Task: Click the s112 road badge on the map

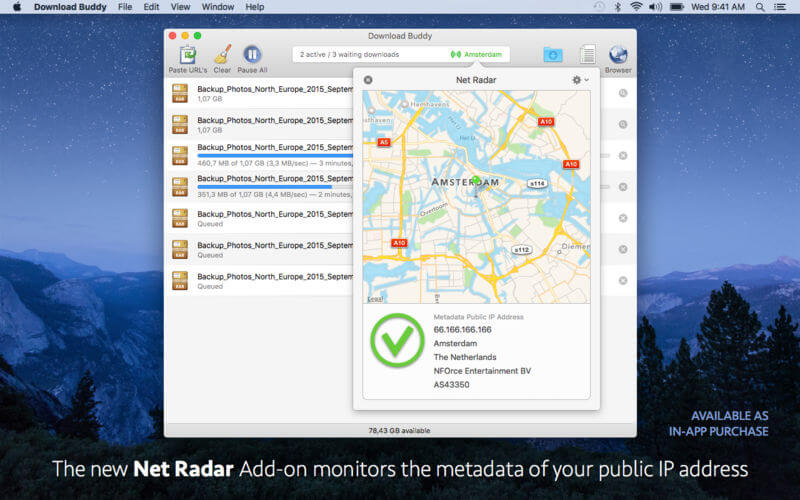Action: pos(521,250)
